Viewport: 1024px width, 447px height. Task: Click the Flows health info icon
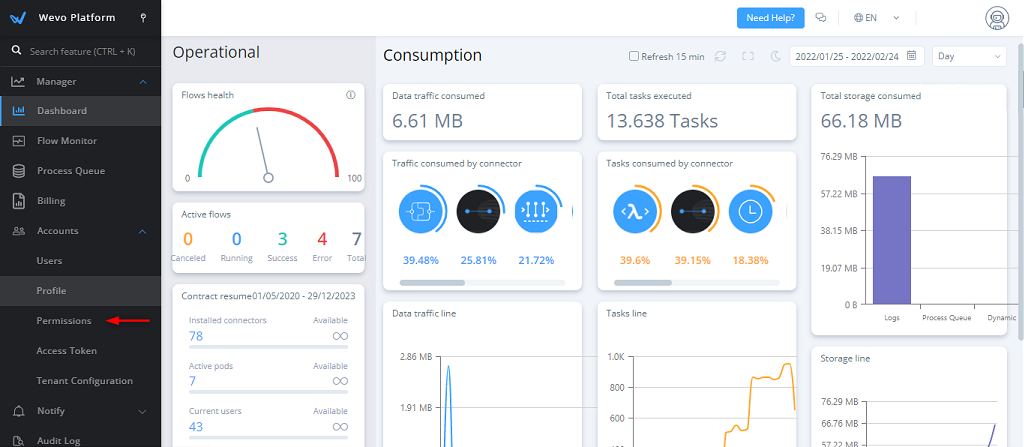[350, 95]
